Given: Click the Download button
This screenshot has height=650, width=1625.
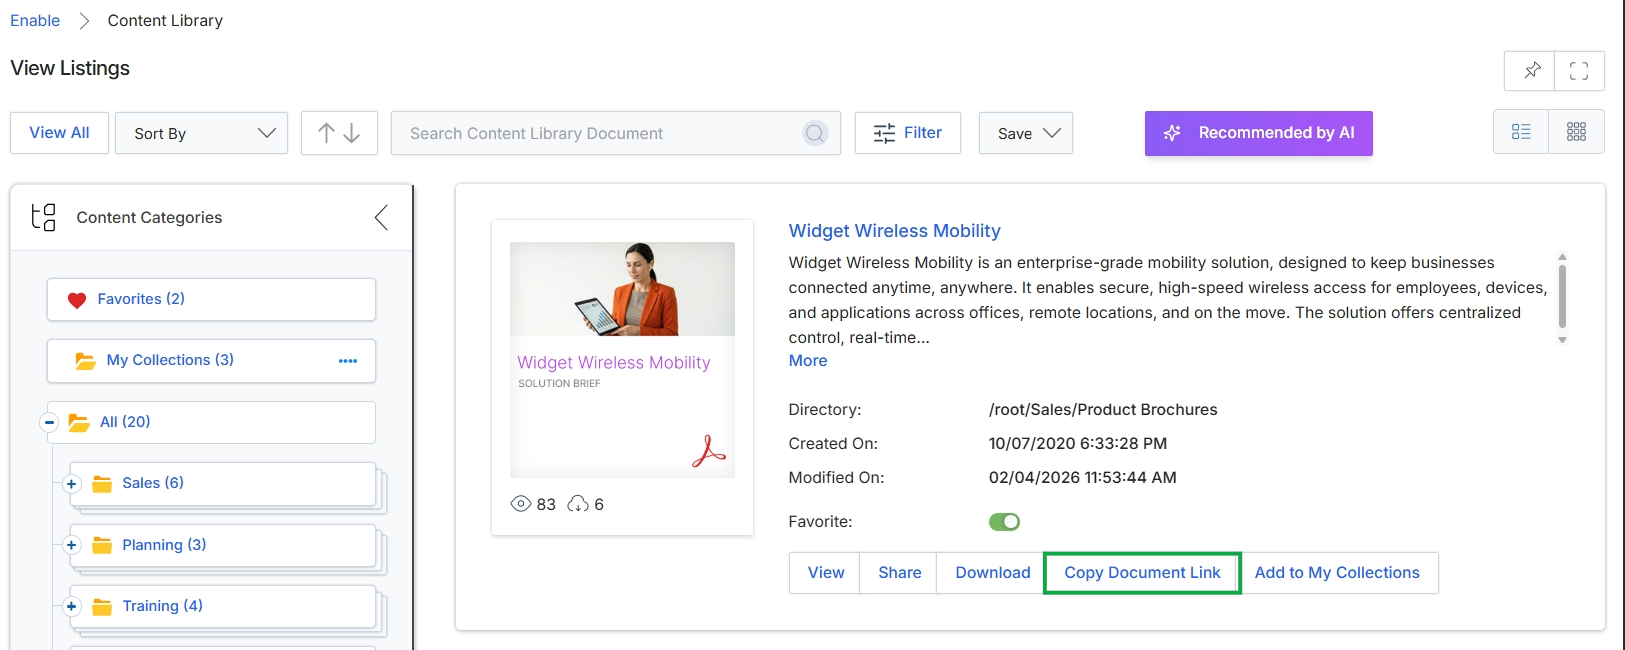Looking at the screenshot, I should [x=992, y=573].
